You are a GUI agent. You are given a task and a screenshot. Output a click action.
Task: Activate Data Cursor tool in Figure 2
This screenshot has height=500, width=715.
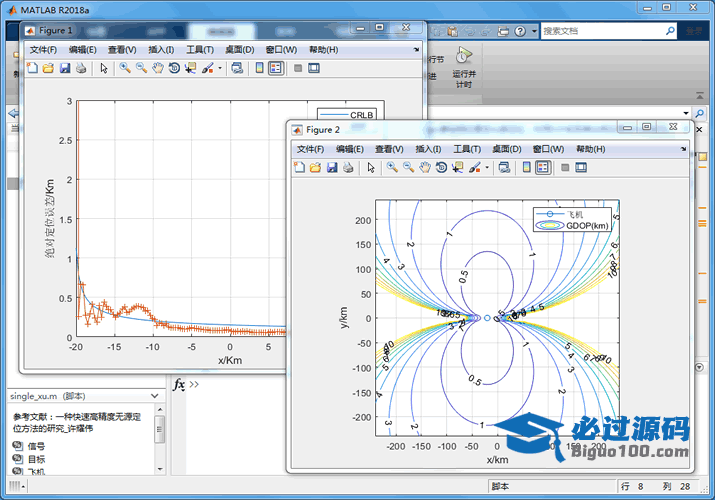coord(456,167)
